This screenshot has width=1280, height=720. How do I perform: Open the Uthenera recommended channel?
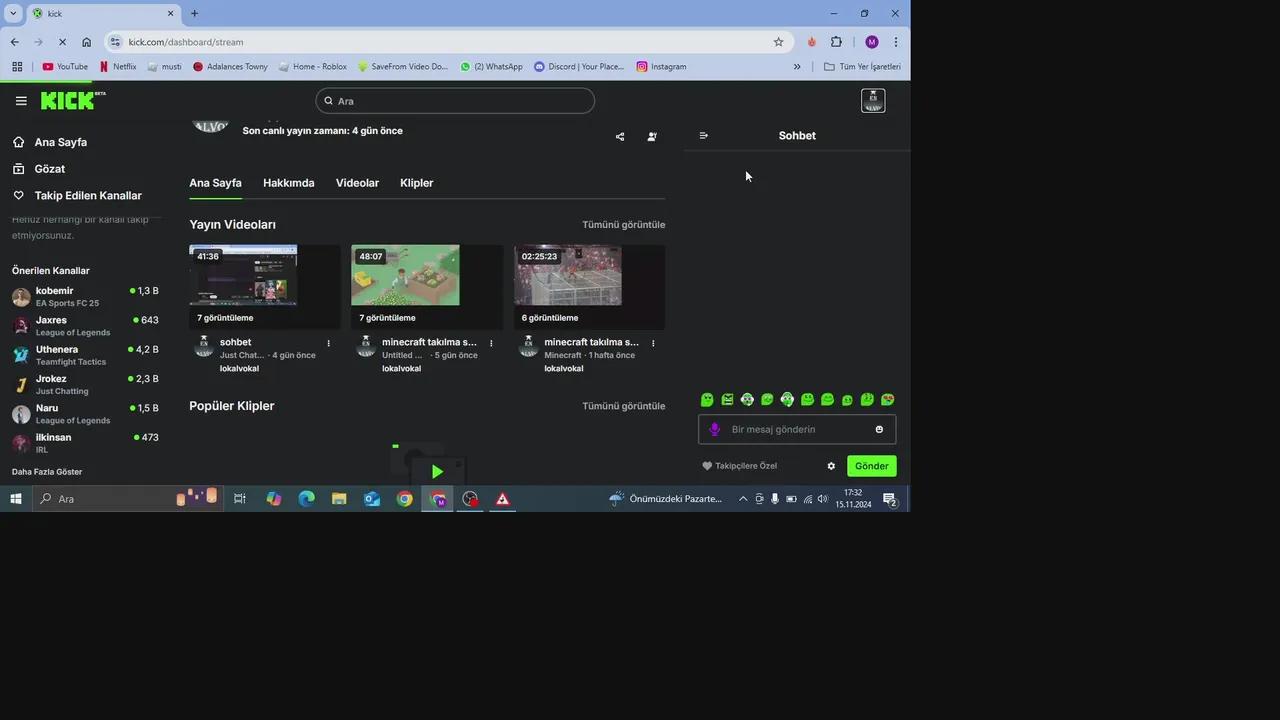pos(85,355)
